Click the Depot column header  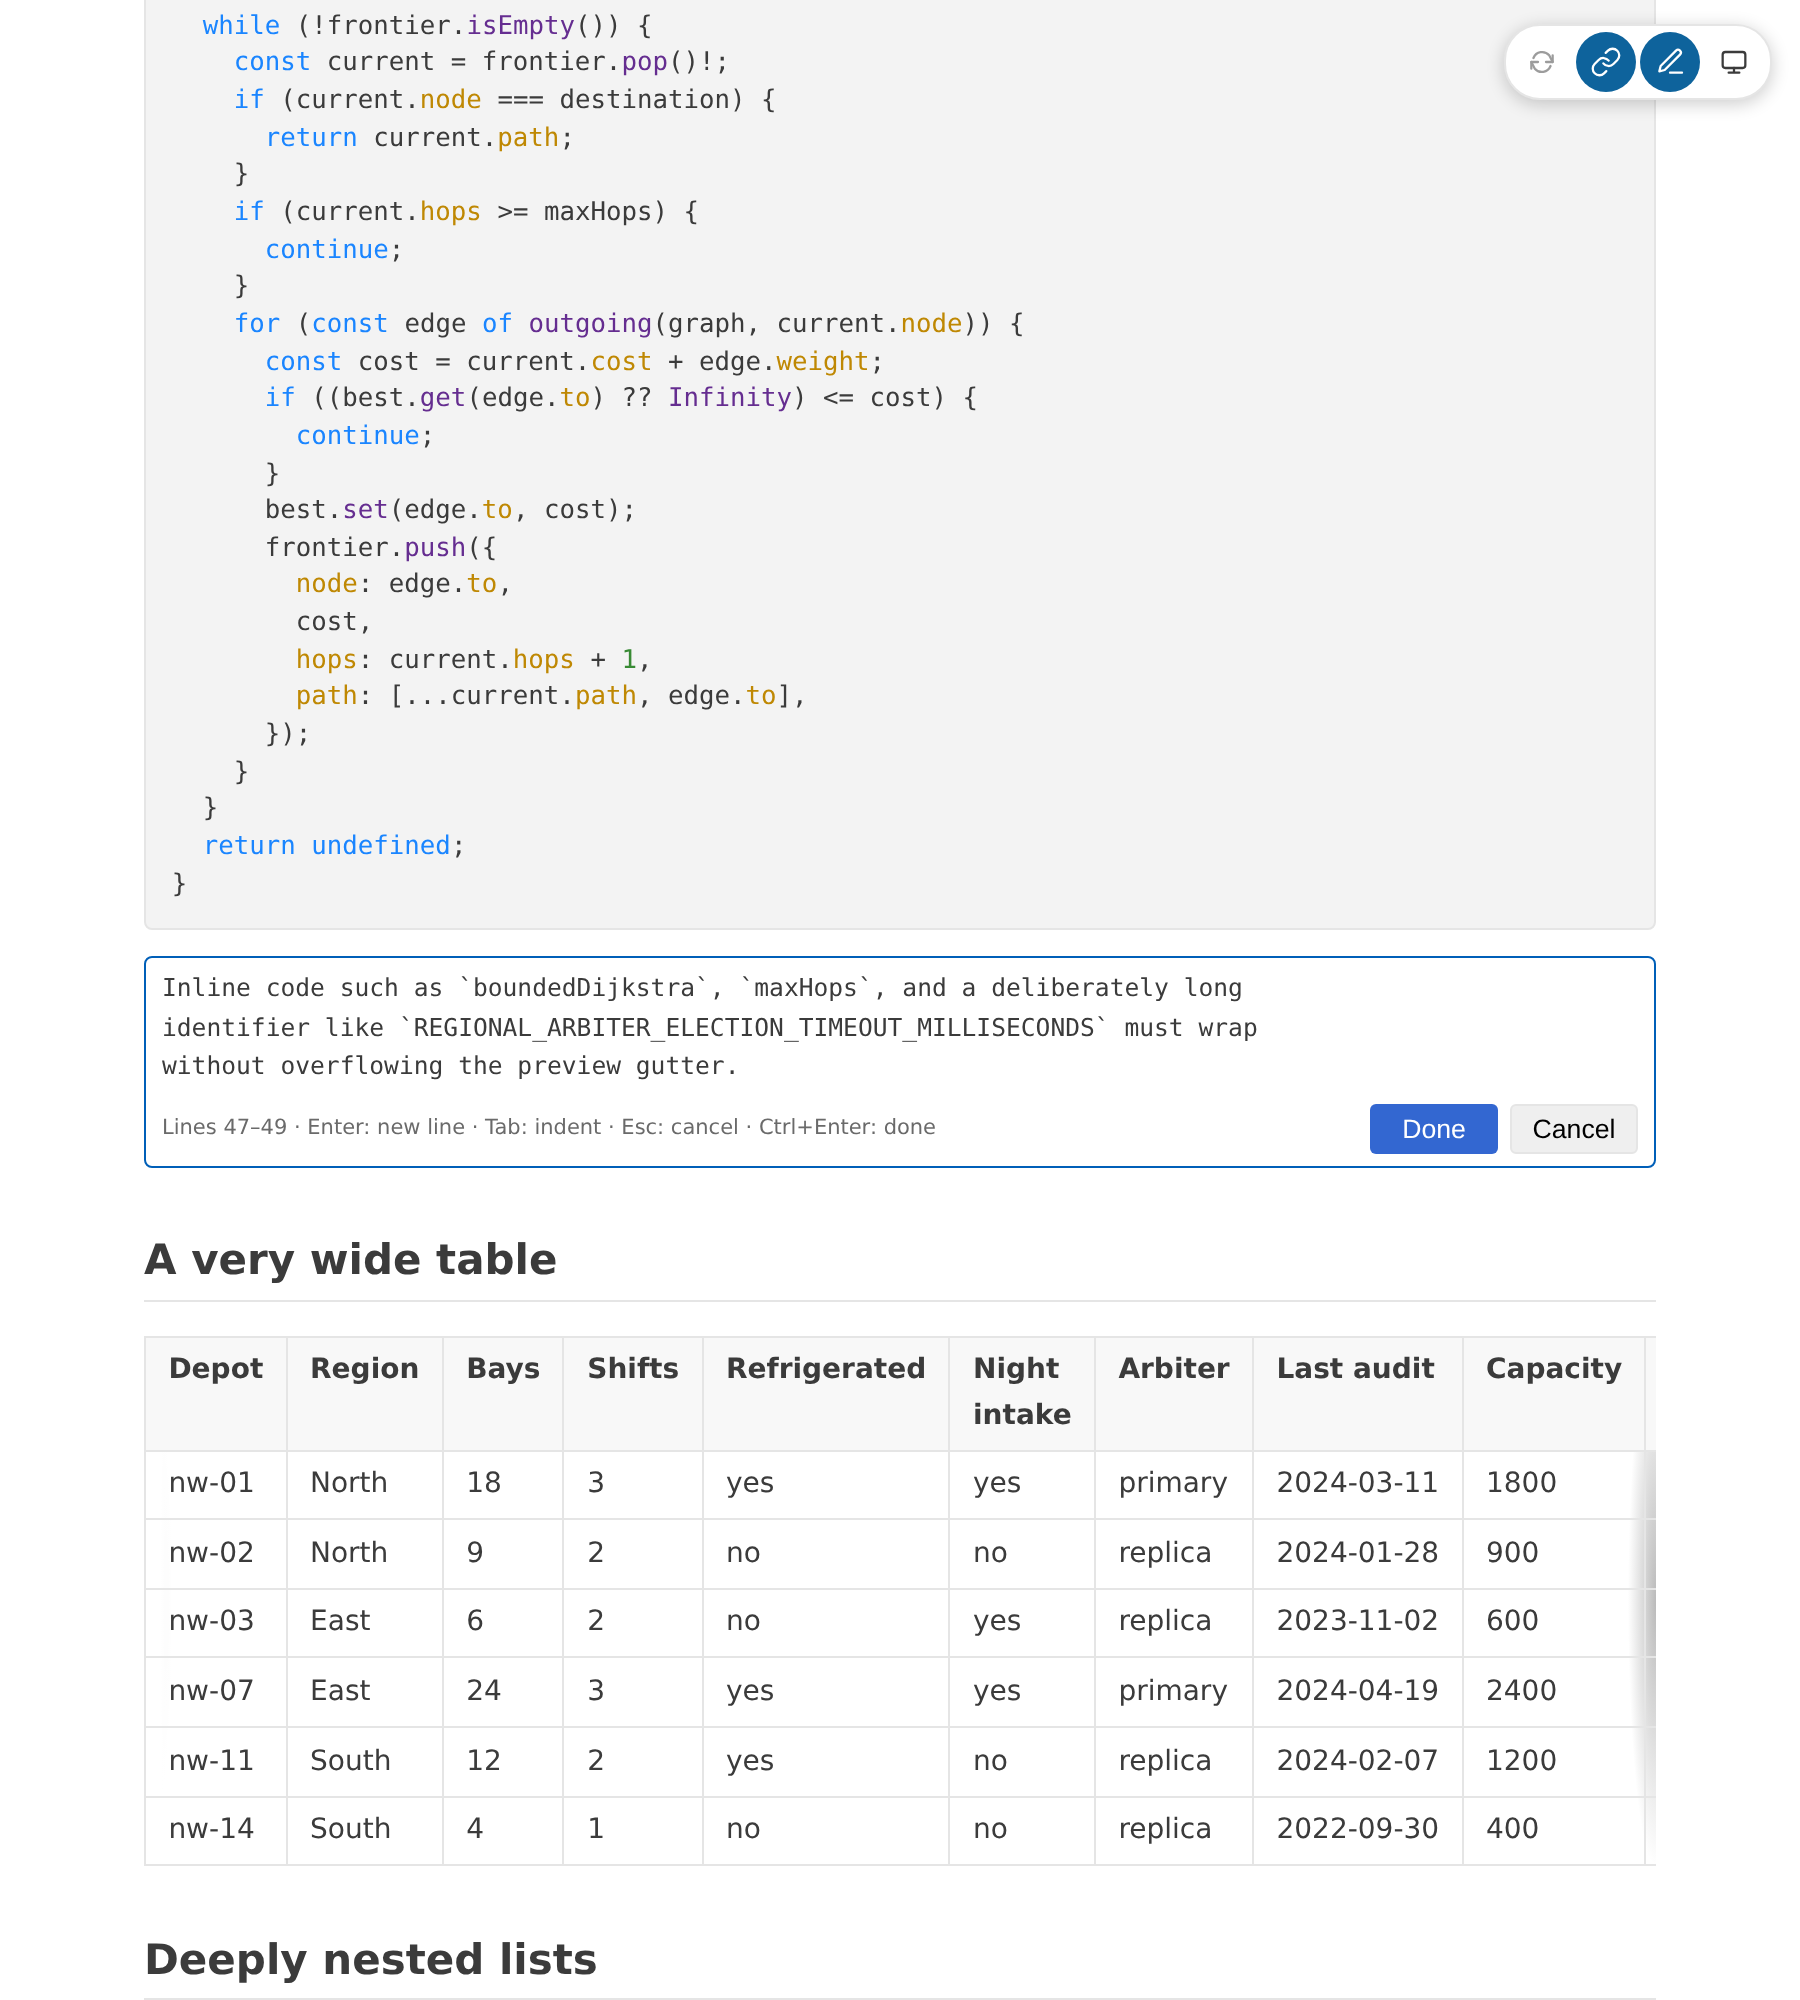click(216, 1394)
